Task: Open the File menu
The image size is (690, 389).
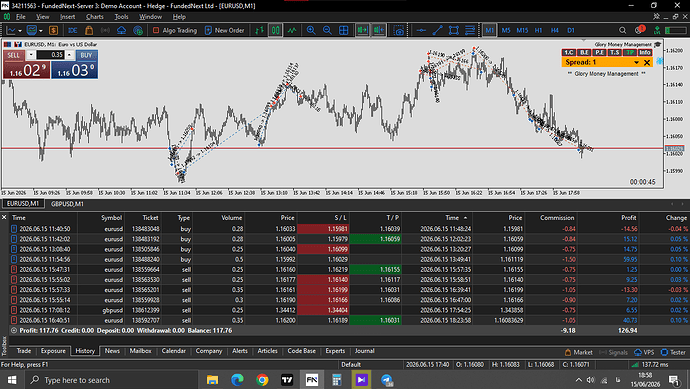Action: click(21, 17)
